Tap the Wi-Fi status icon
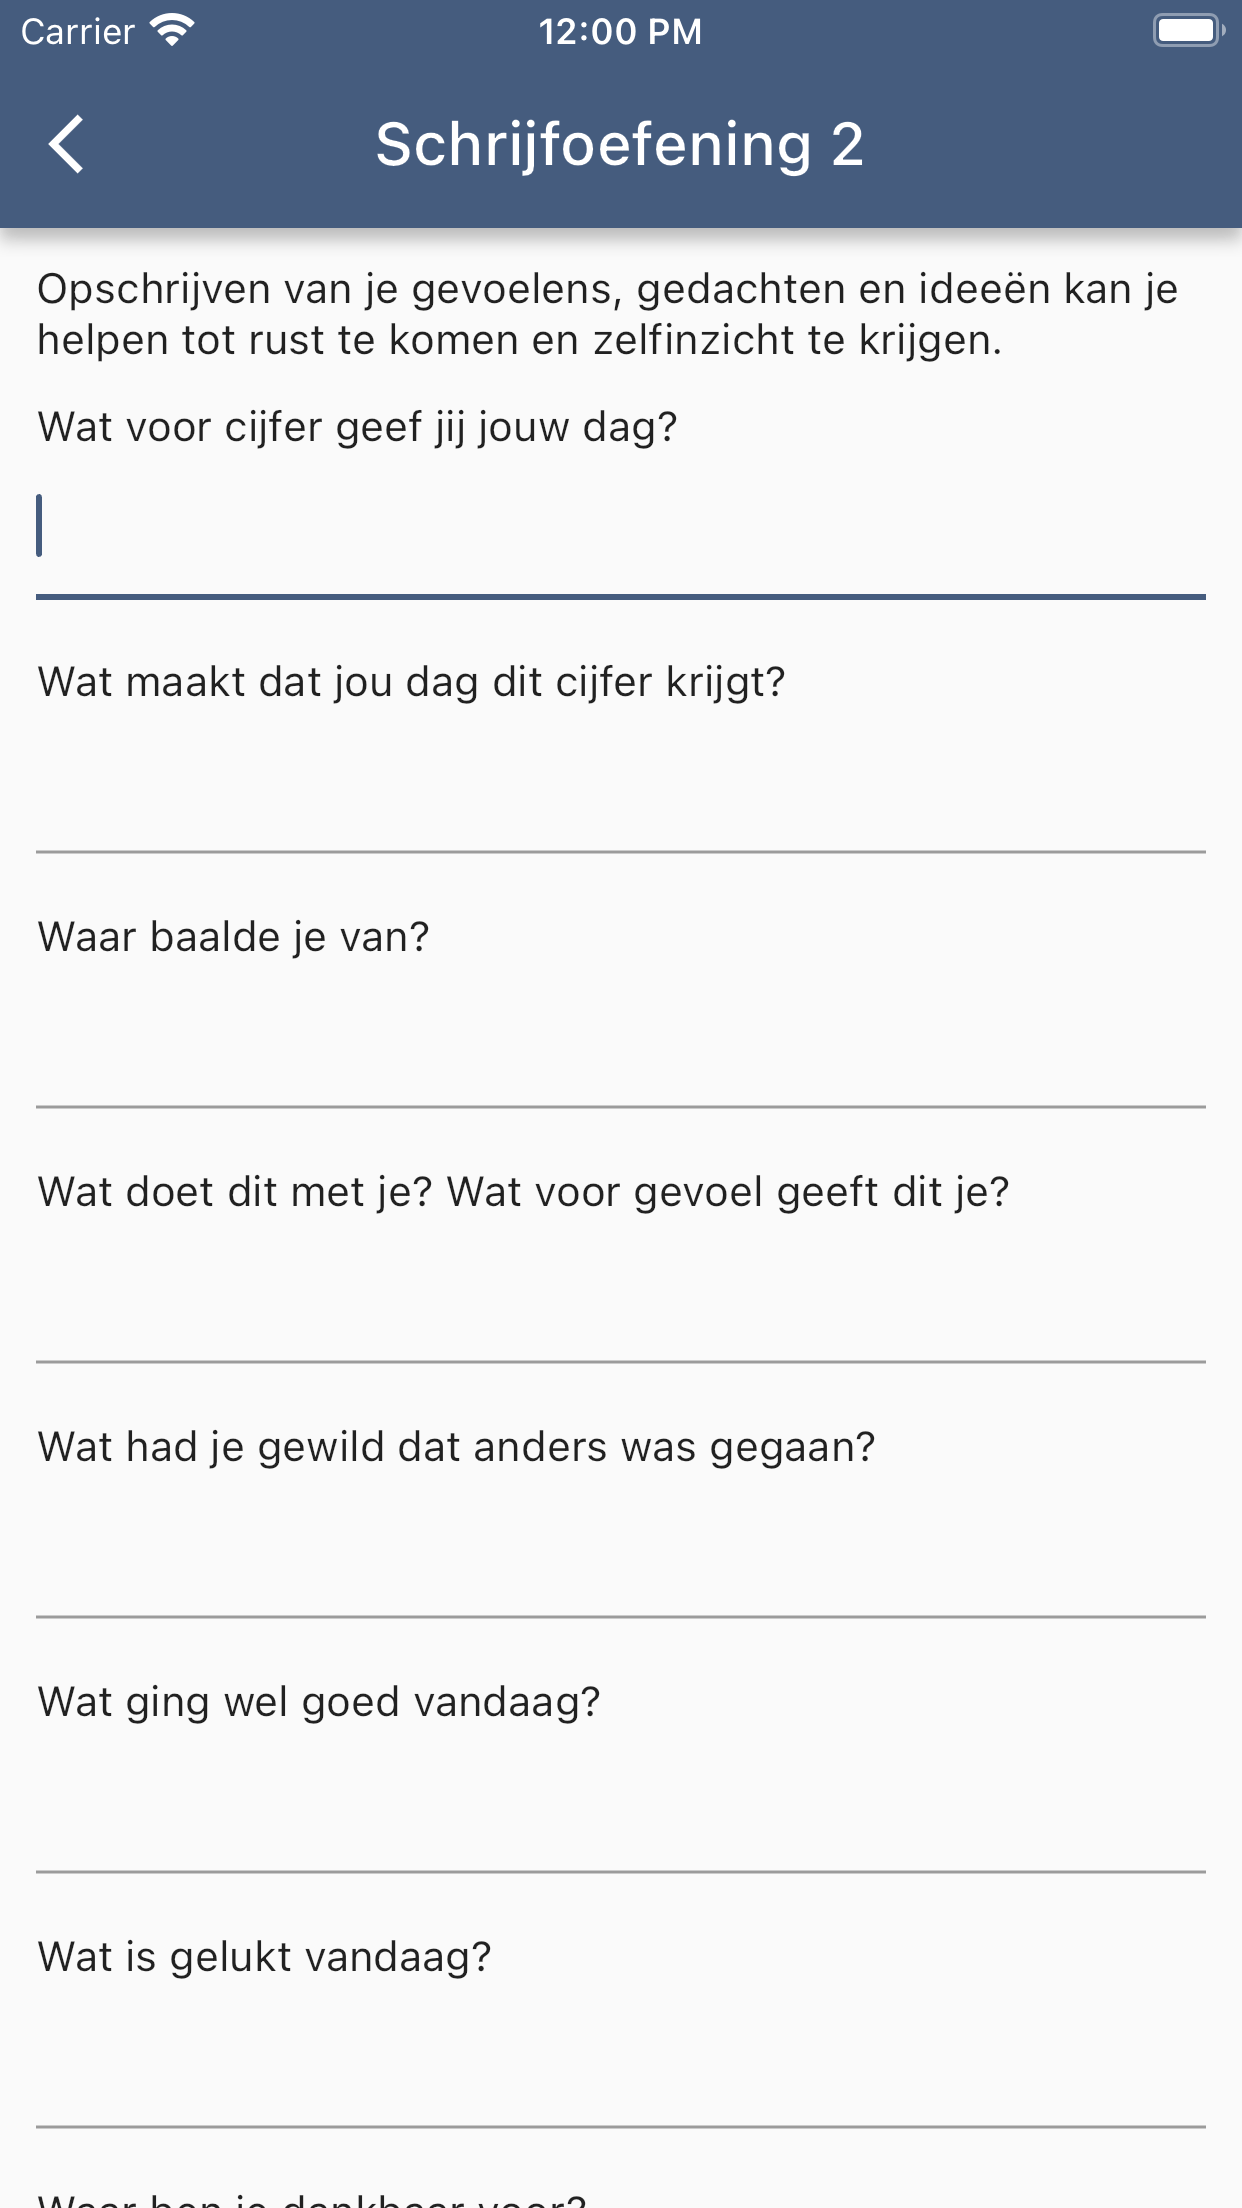The width and height of the screenshot is (1242, 2208). coord(172,30)
